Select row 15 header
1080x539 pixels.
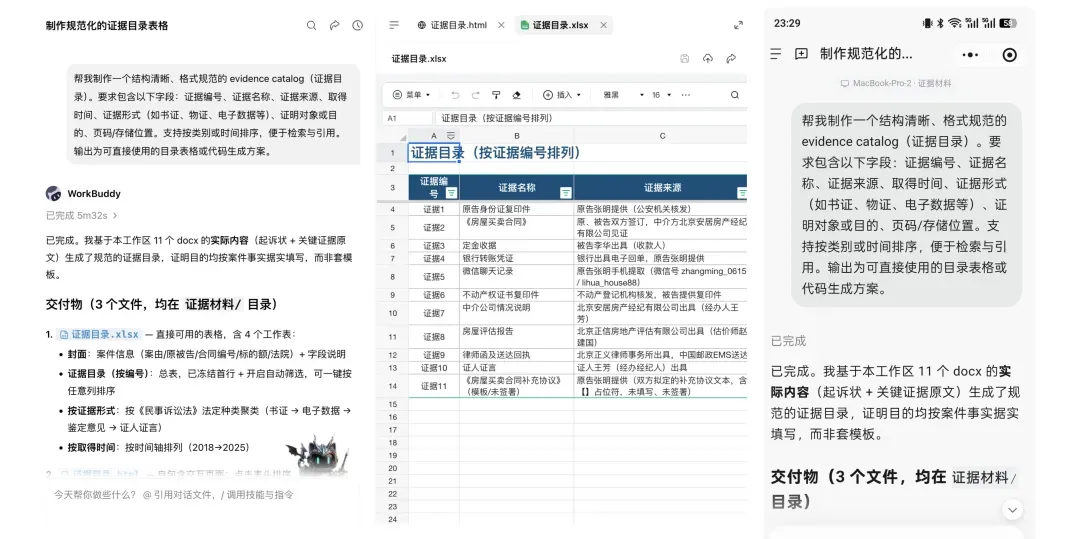click(392, 404)
